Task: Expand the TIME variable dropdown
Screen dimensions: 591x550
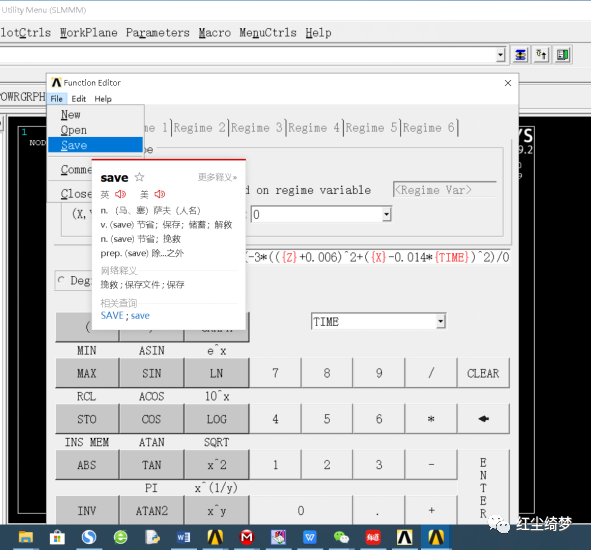Action: pos(441,322)
